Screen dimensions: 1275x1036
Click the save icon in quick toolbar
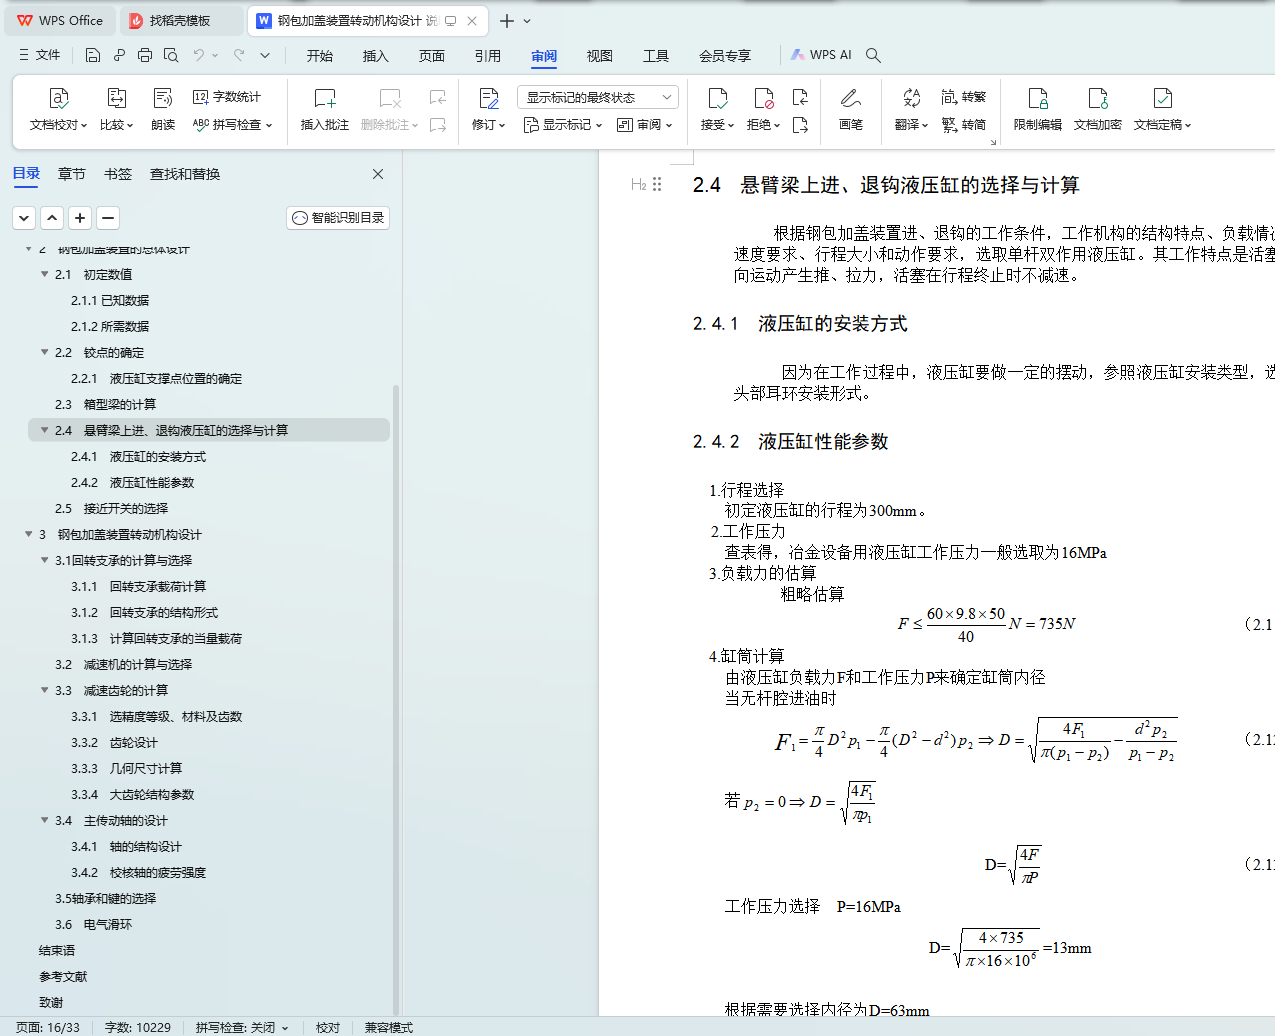pos(93,55)
